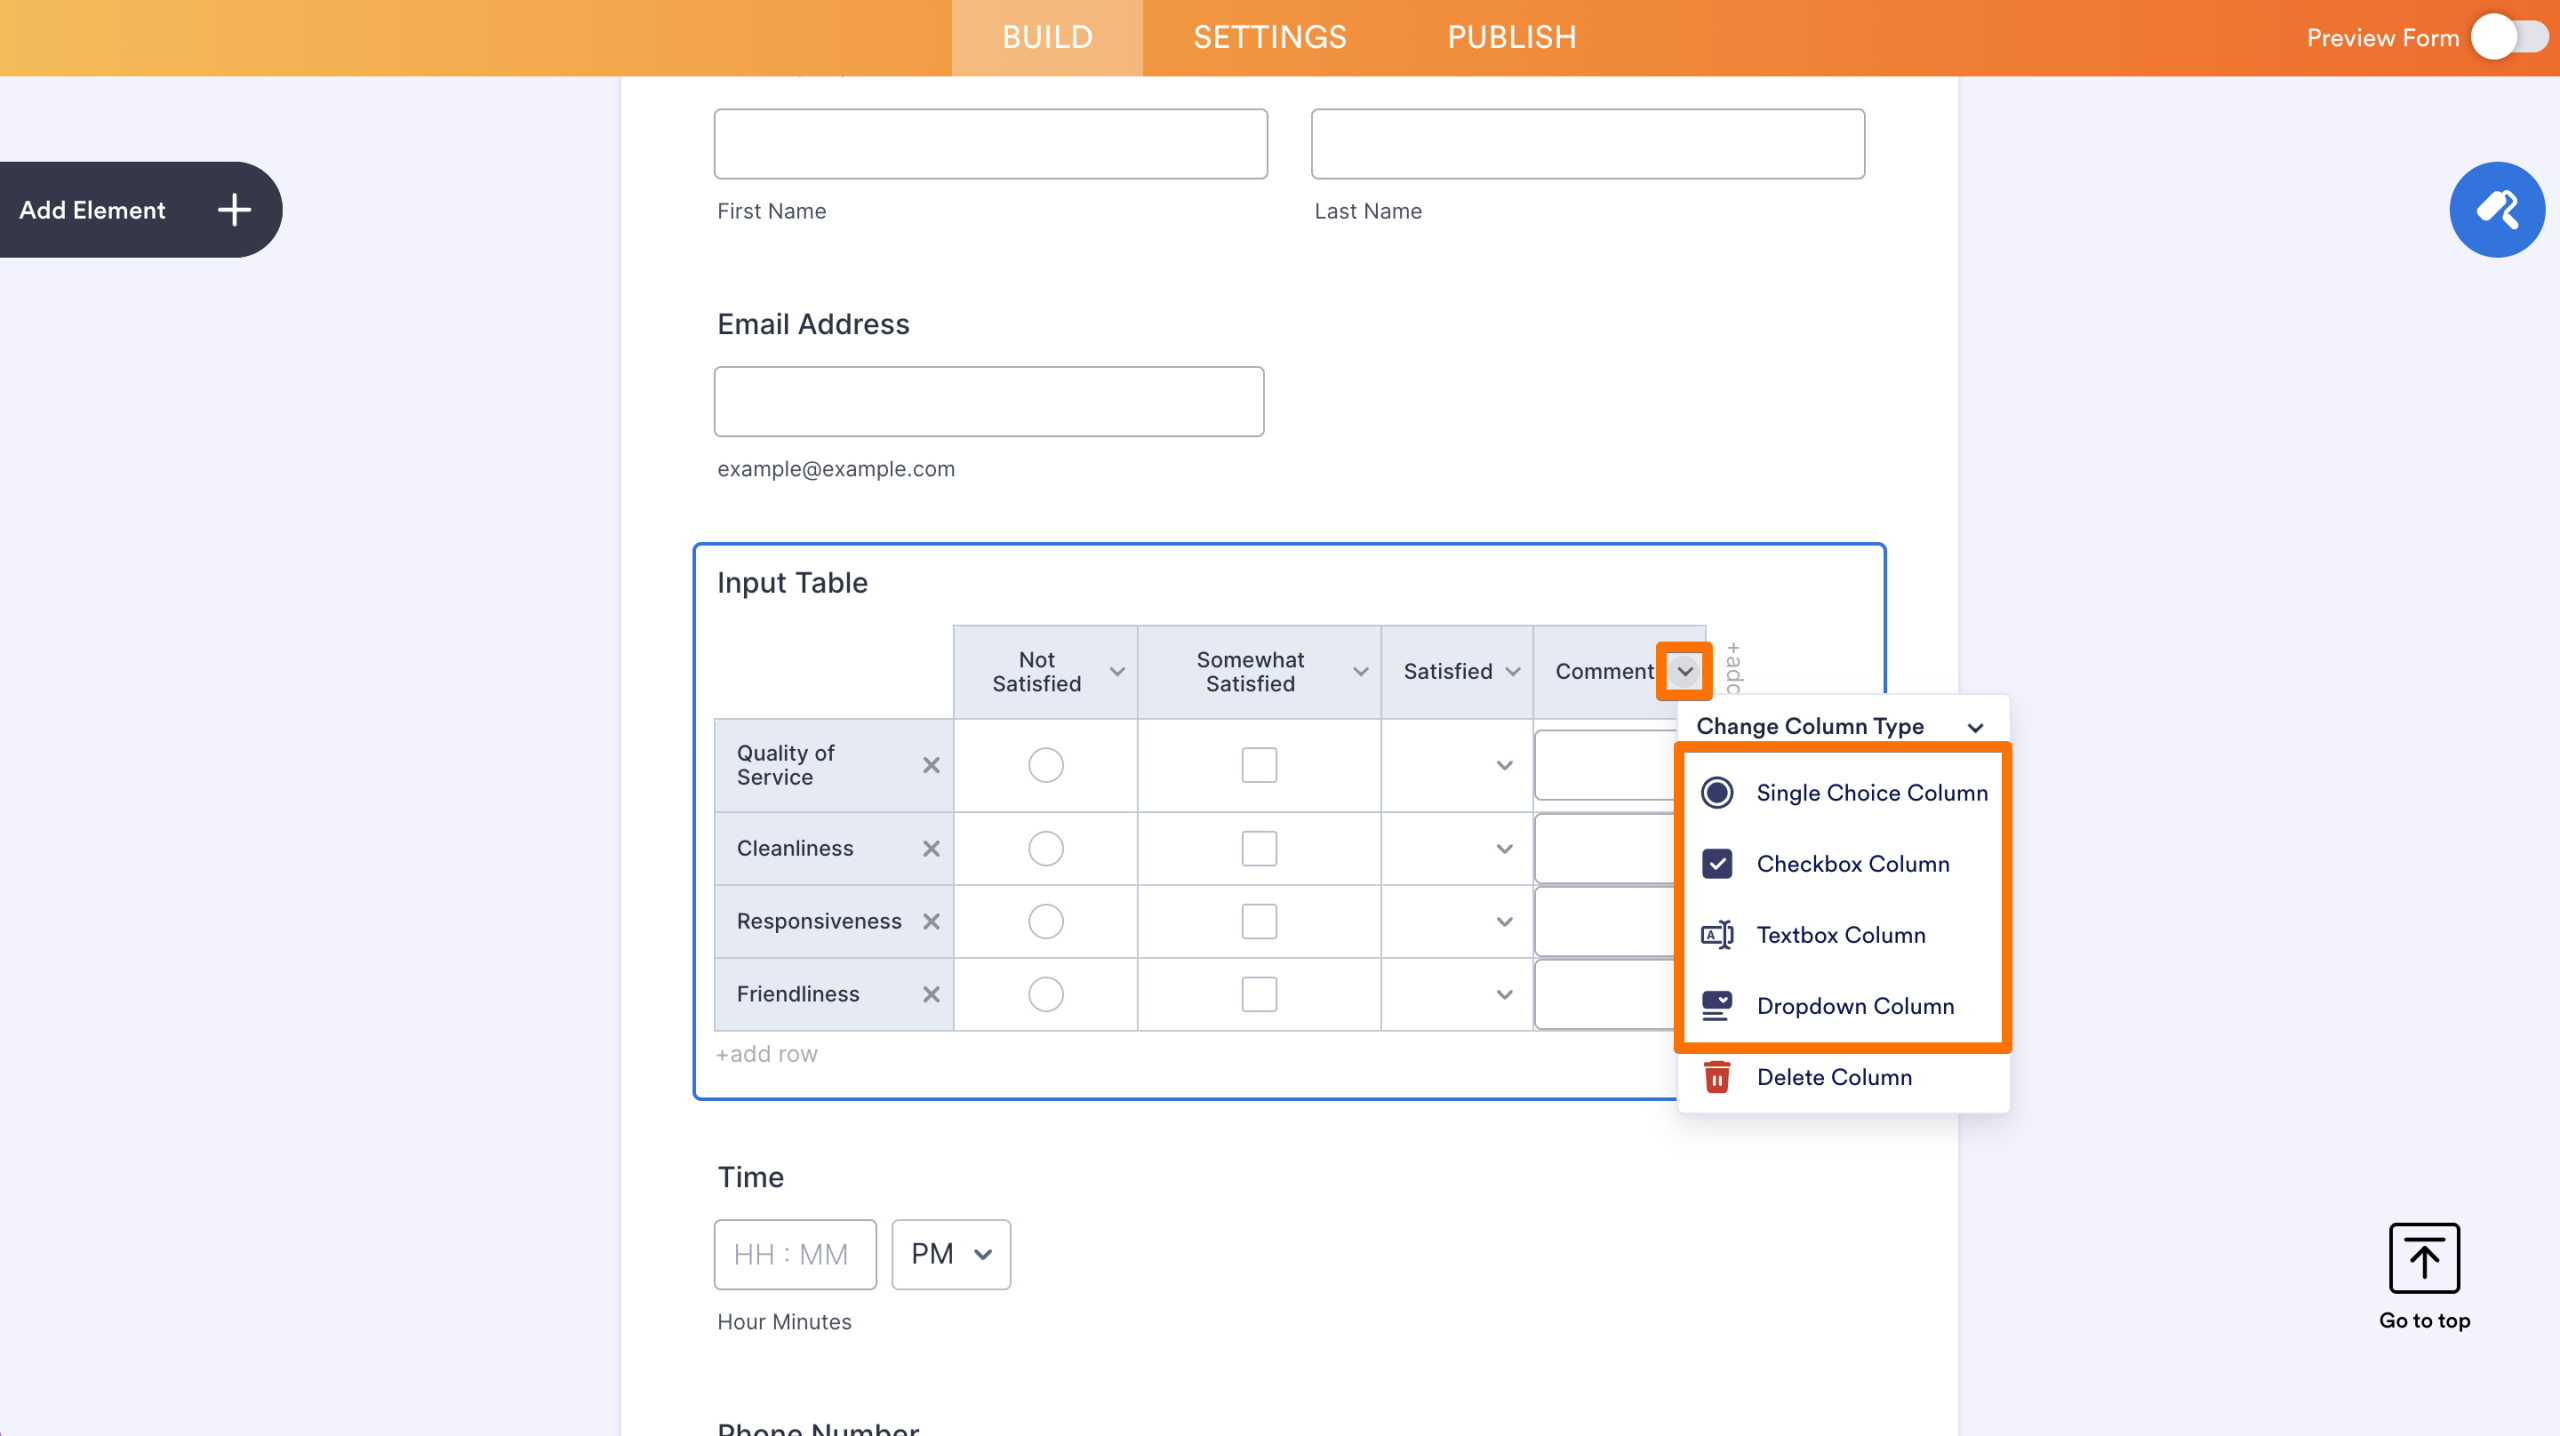Select Delete Column from the menu
2560x1436 pixels.
pos(1833,1077)
